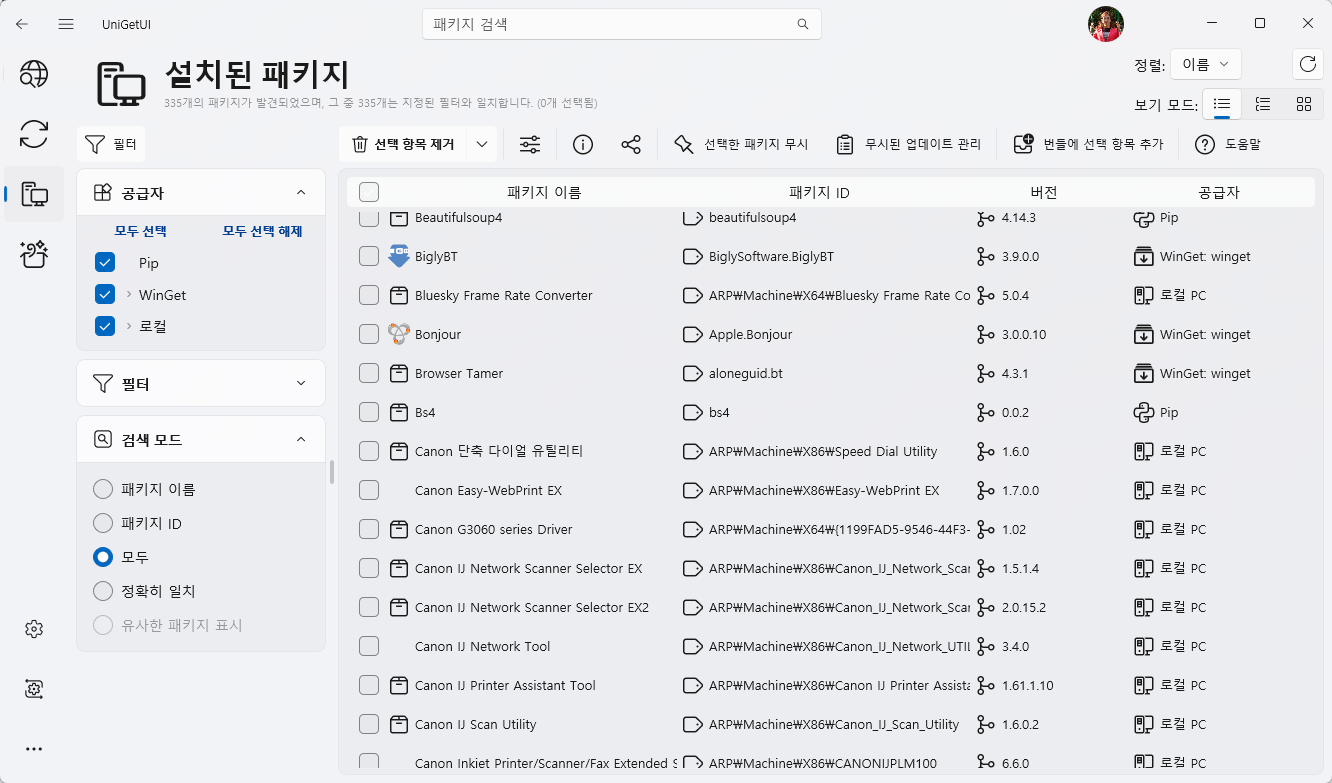Click WinGet source icon in Bonjour row
1332x783 pixels.
1143,335
